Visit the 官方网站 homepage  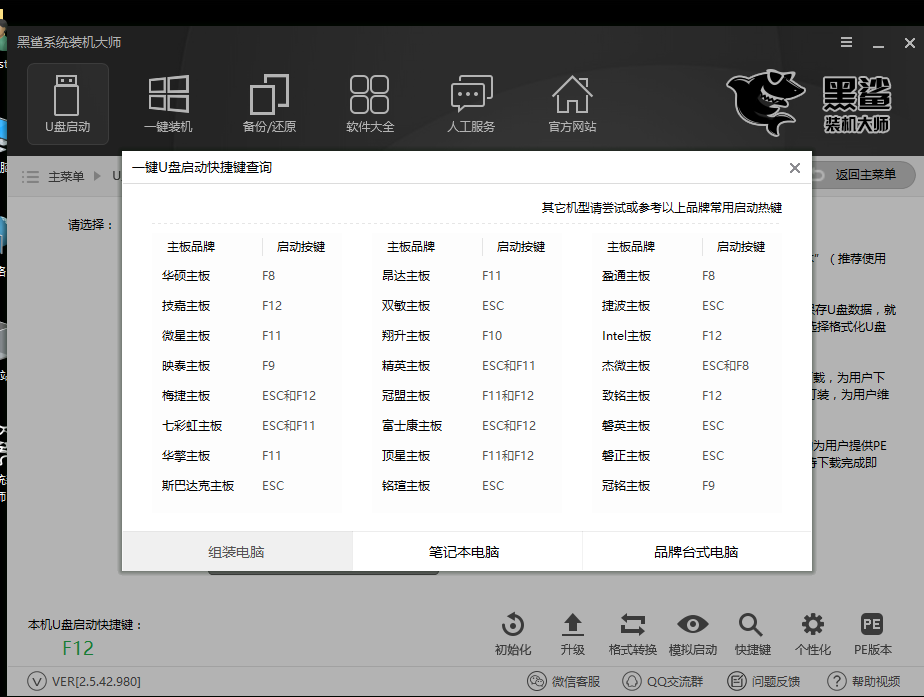[x=571, y=103]
